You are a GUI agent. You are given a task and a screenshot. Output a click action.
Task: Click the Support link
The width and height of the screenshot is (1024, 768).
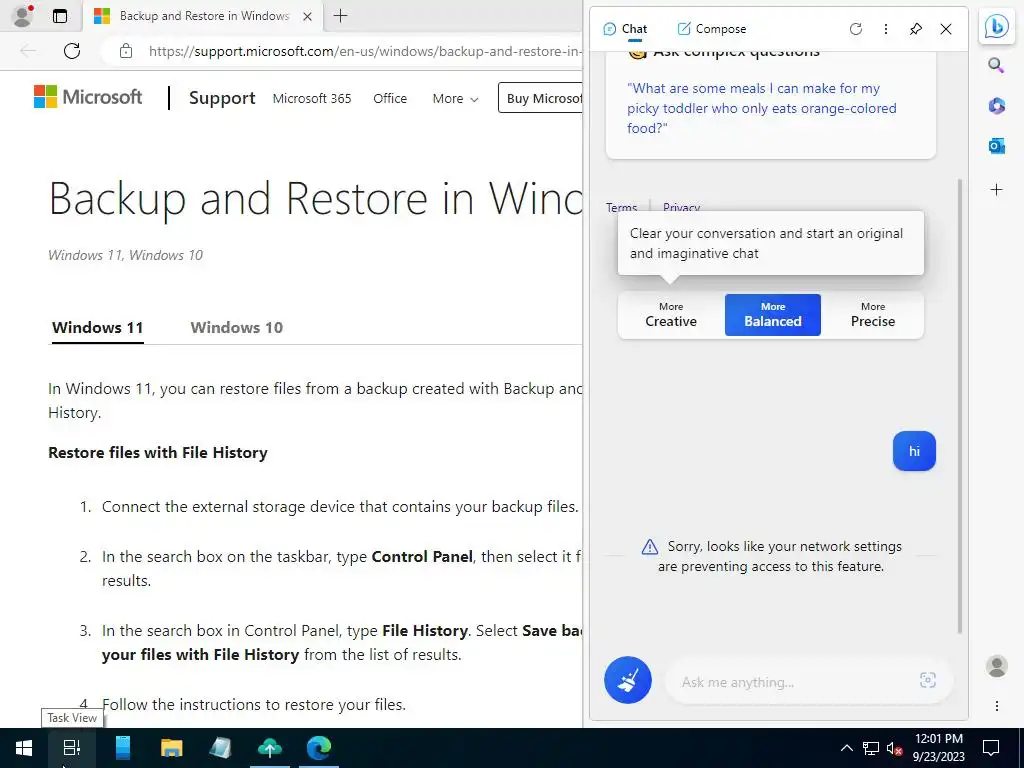coord(222,98)
